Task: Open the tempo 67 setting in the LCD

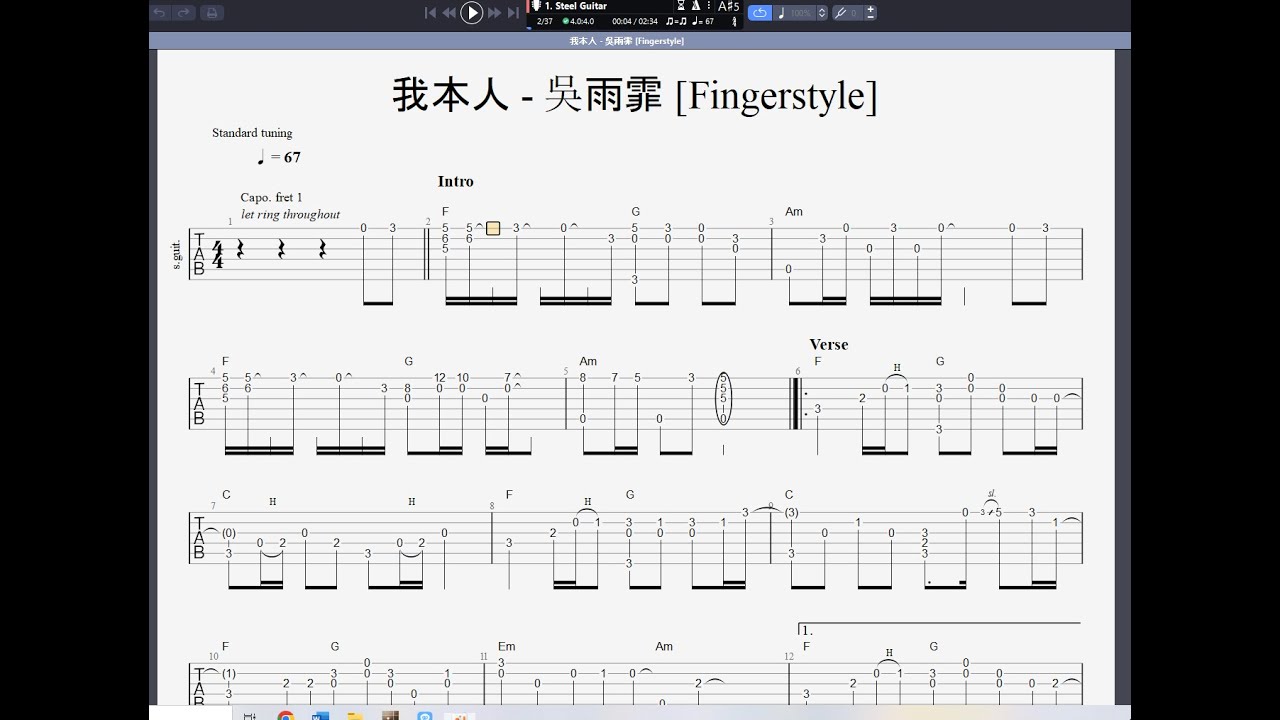Action: click(x=704, y=21)
